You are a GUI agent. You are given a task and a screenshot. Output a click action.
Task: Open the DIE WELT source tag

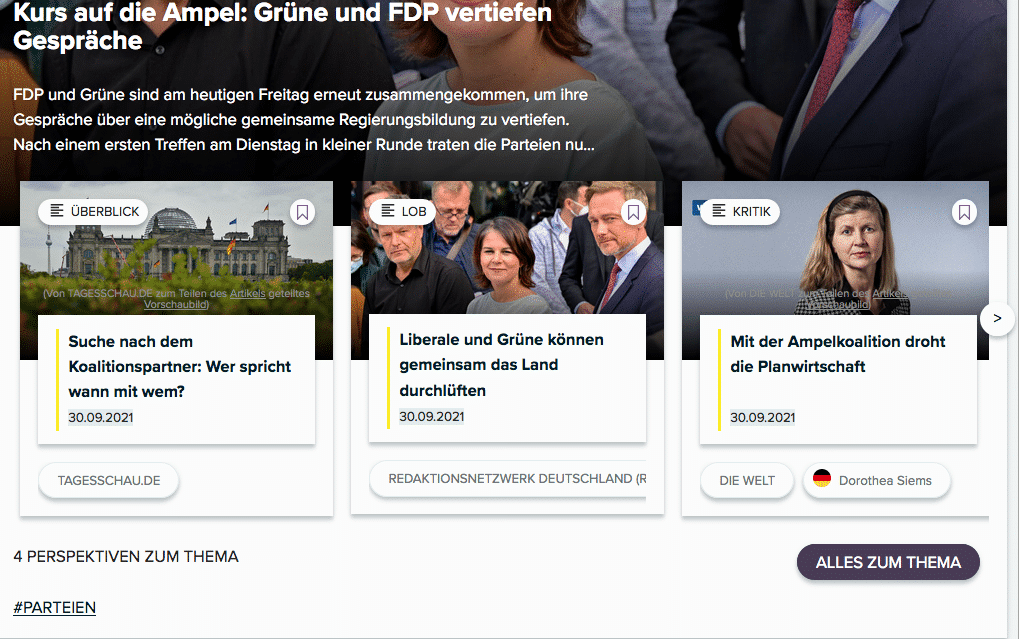pos(747,480)
